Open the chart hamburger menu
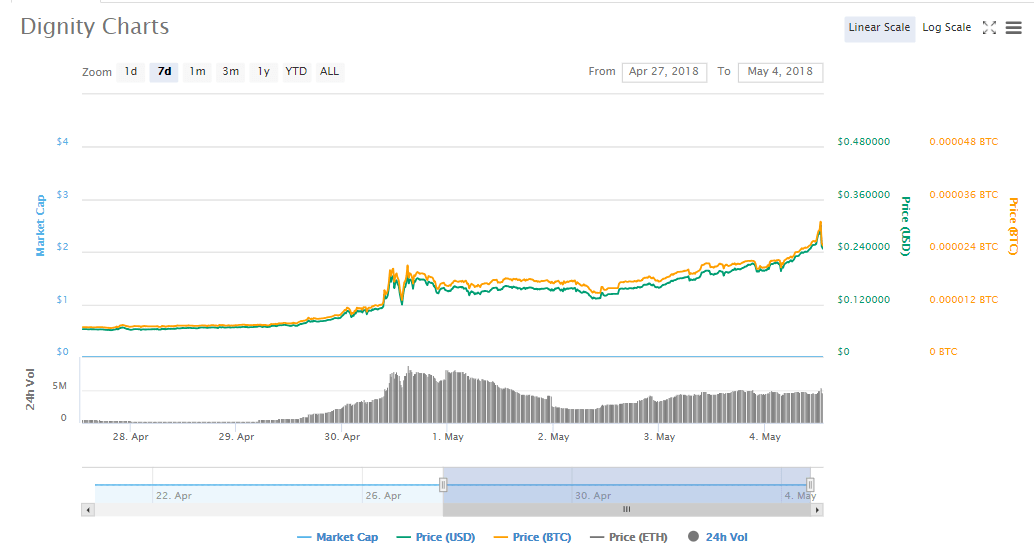 (x=1014, y=28)
